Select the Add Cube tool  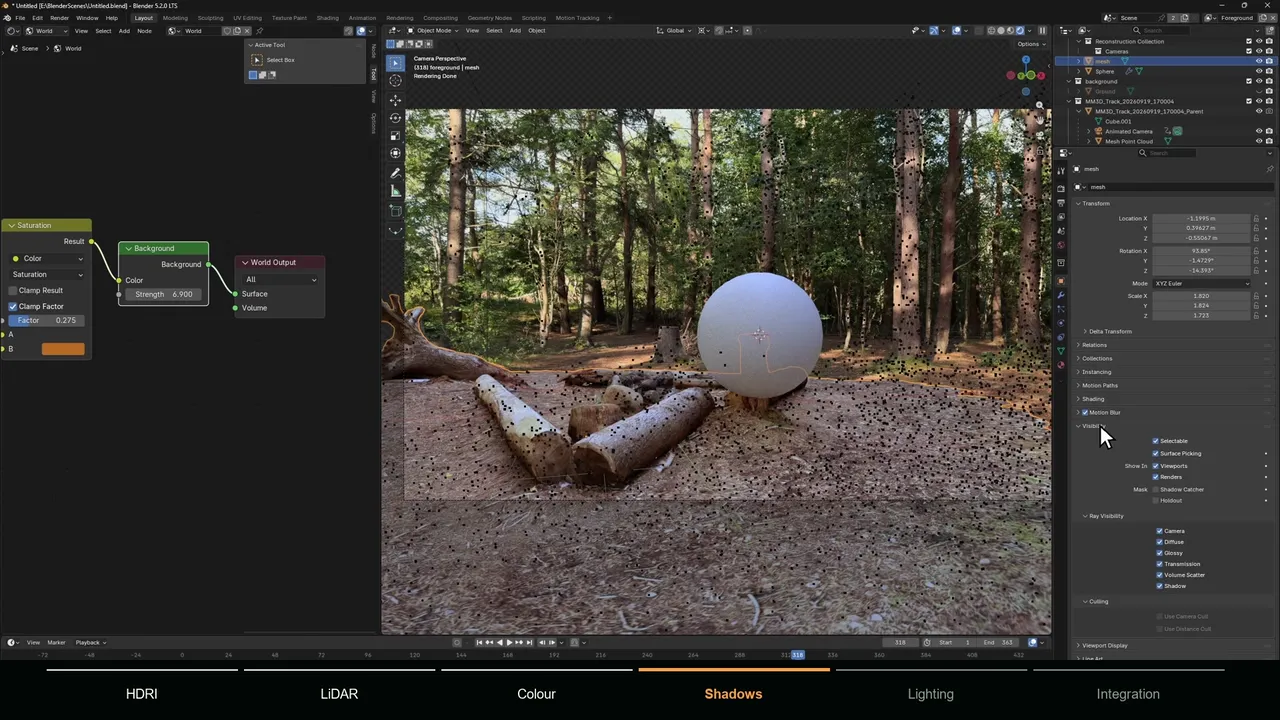coord(396,211)
